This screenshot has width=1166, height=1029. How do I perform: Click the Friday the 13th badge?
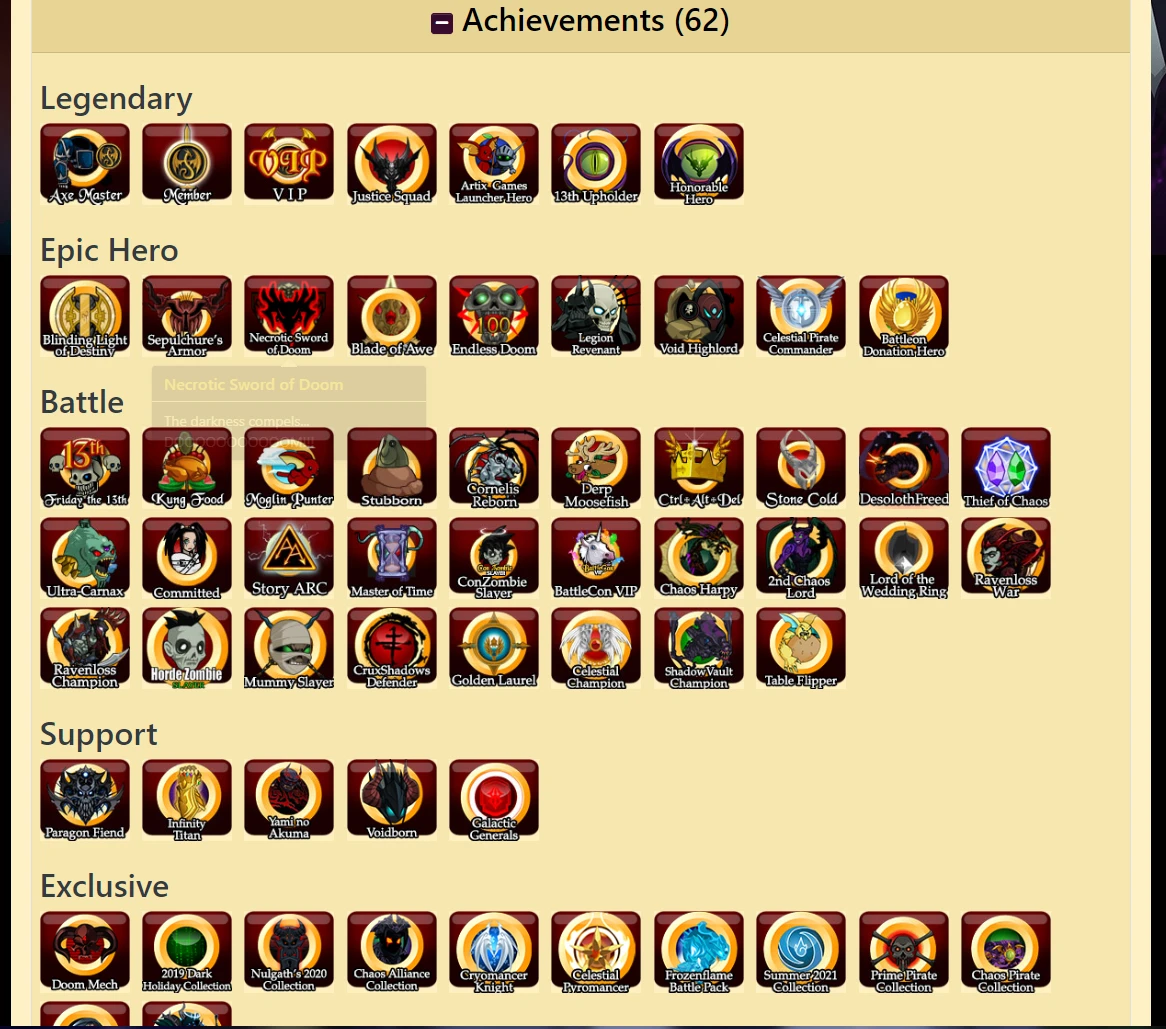85,468
